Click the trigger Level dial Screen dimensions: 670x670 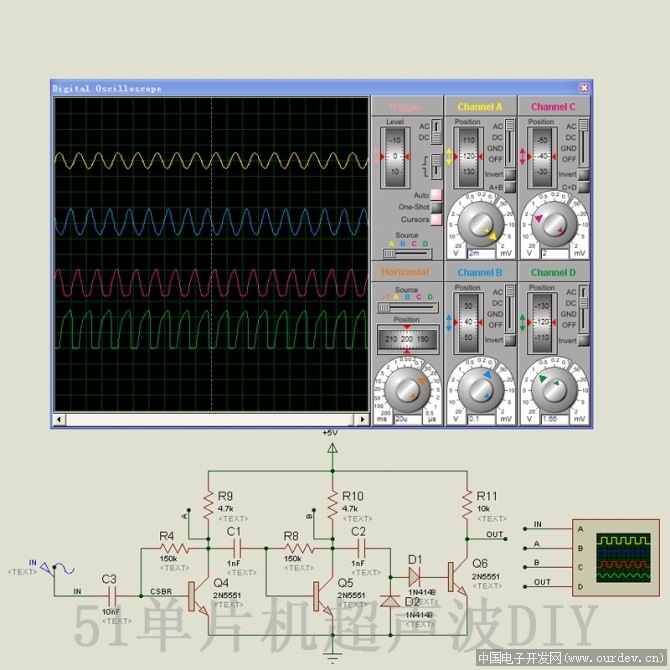tap(394, 157)
